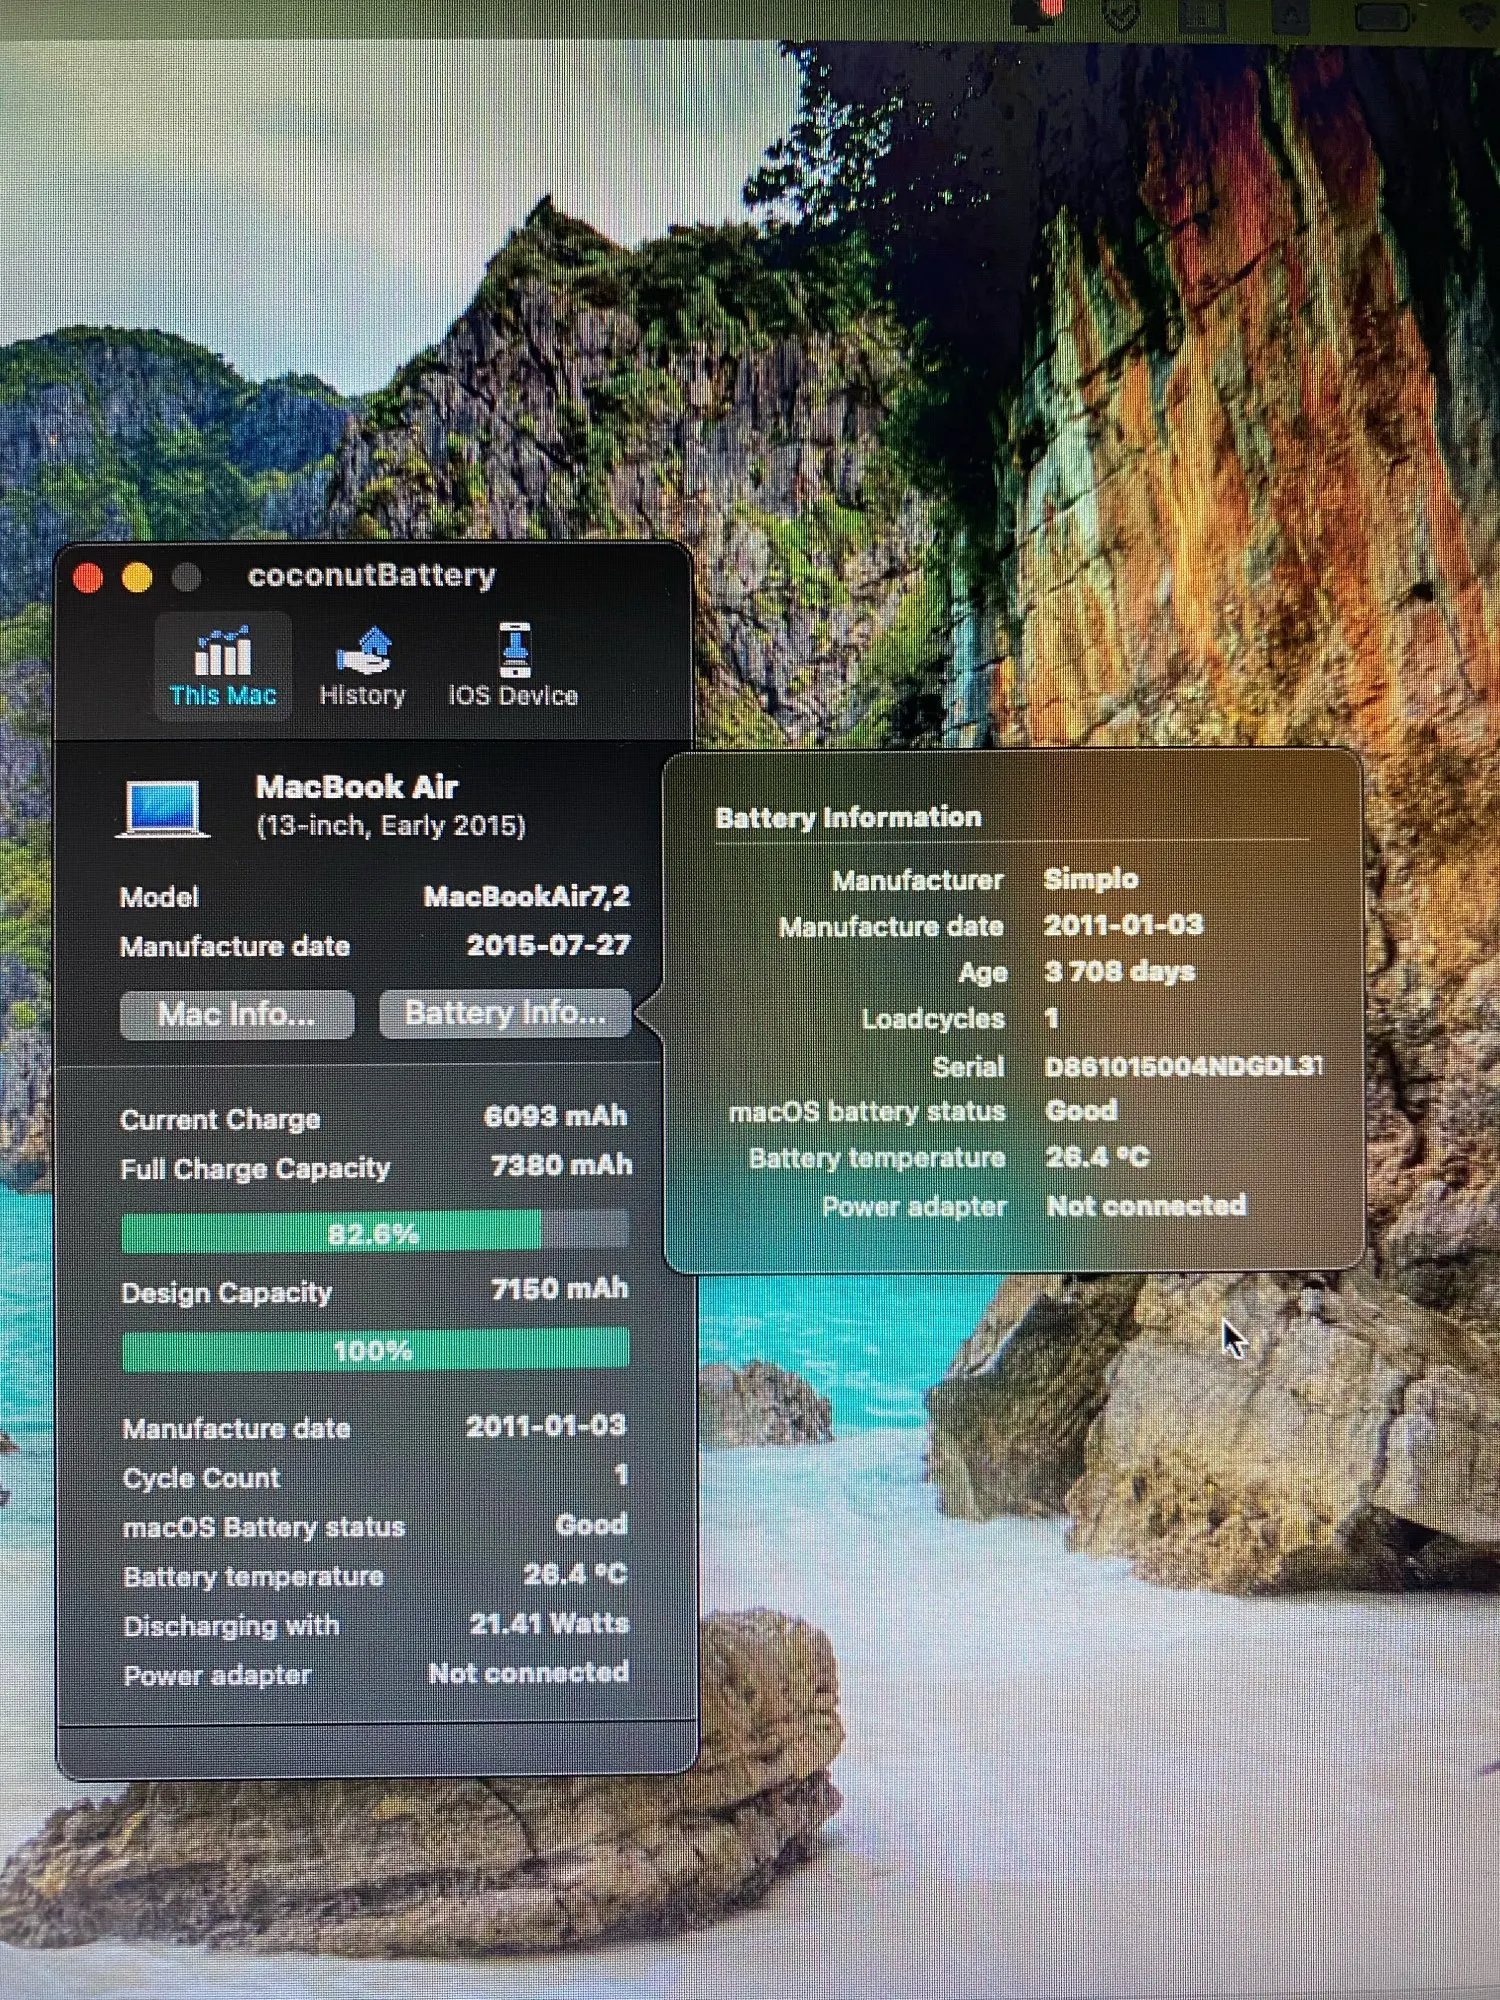Click the MacBook Air heading text
The height and width of the screenshot is (2000, 1500).
[357, 787]
